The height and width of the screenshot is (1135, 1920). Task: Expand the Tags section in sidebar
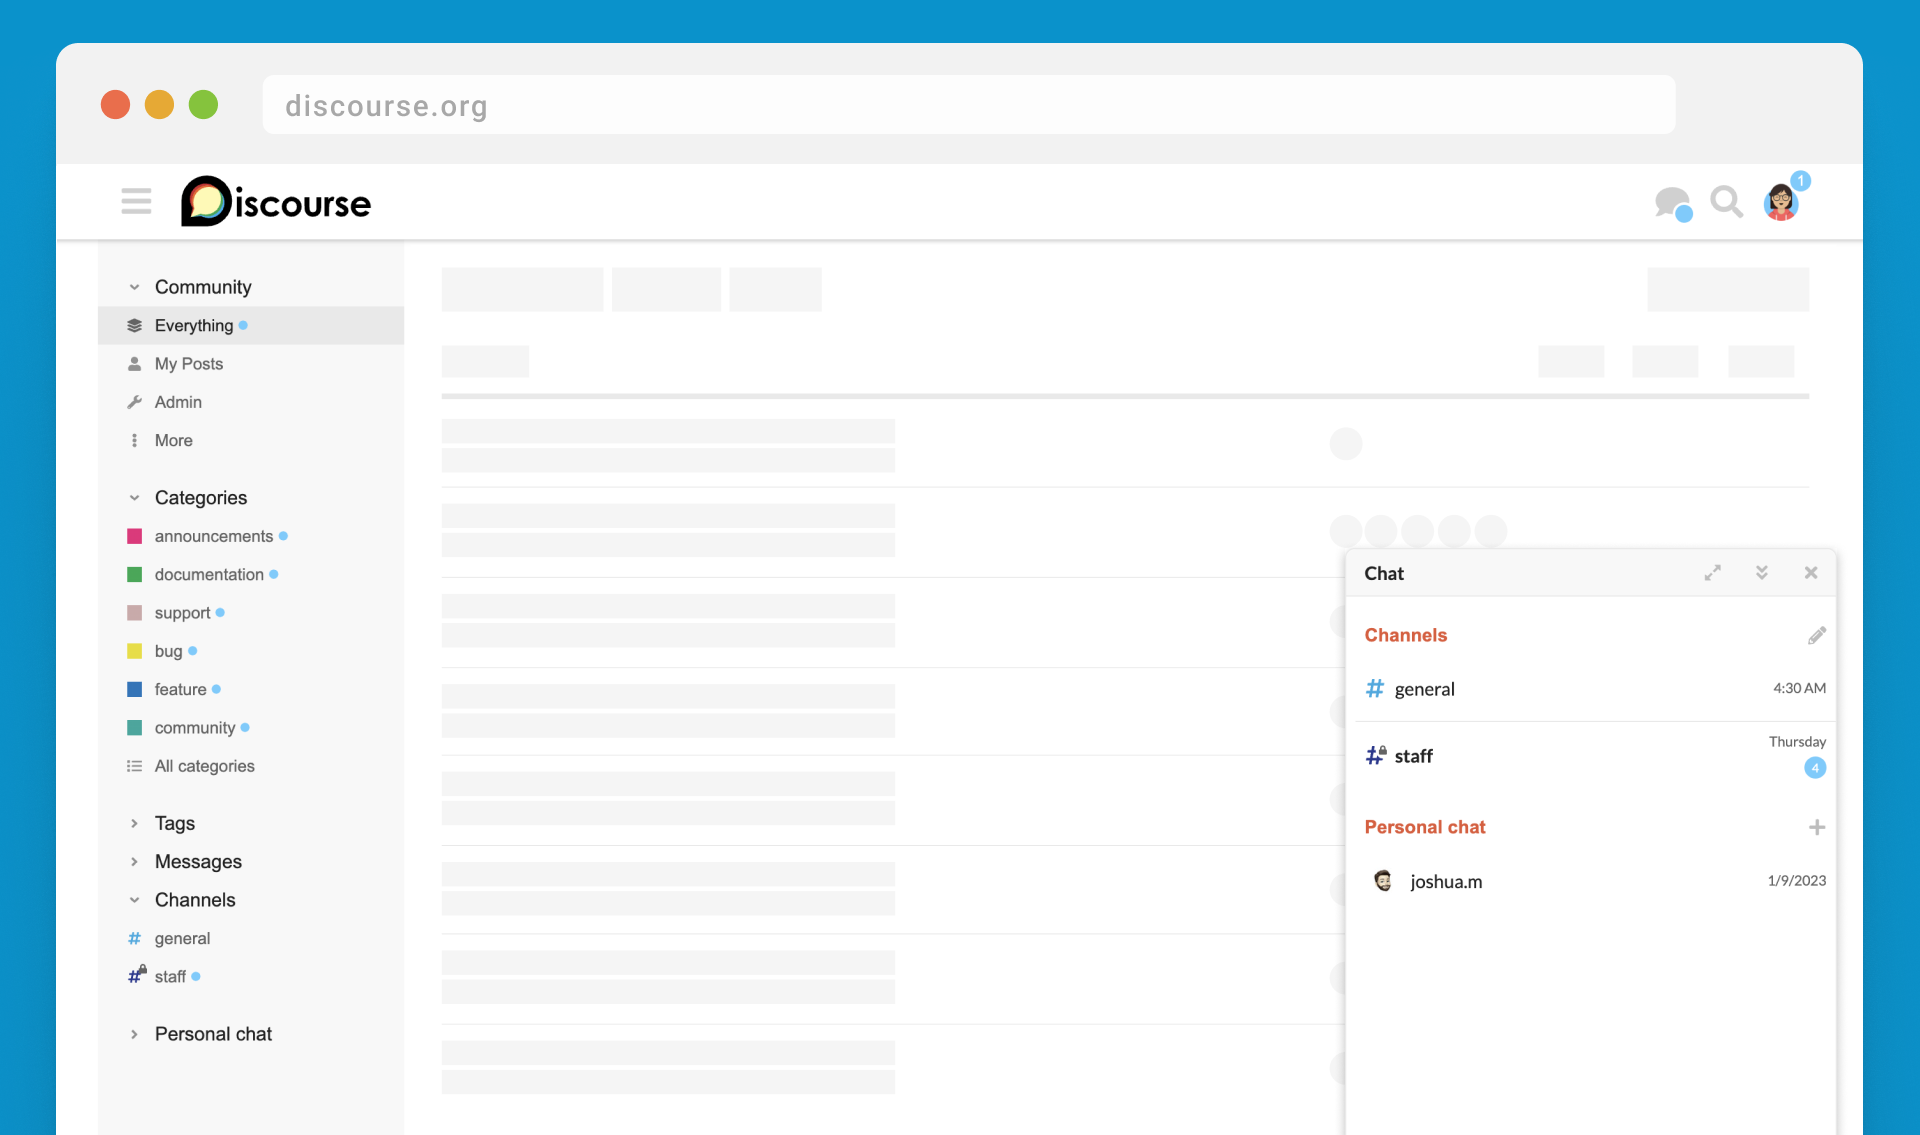click(x=134, y=822)
